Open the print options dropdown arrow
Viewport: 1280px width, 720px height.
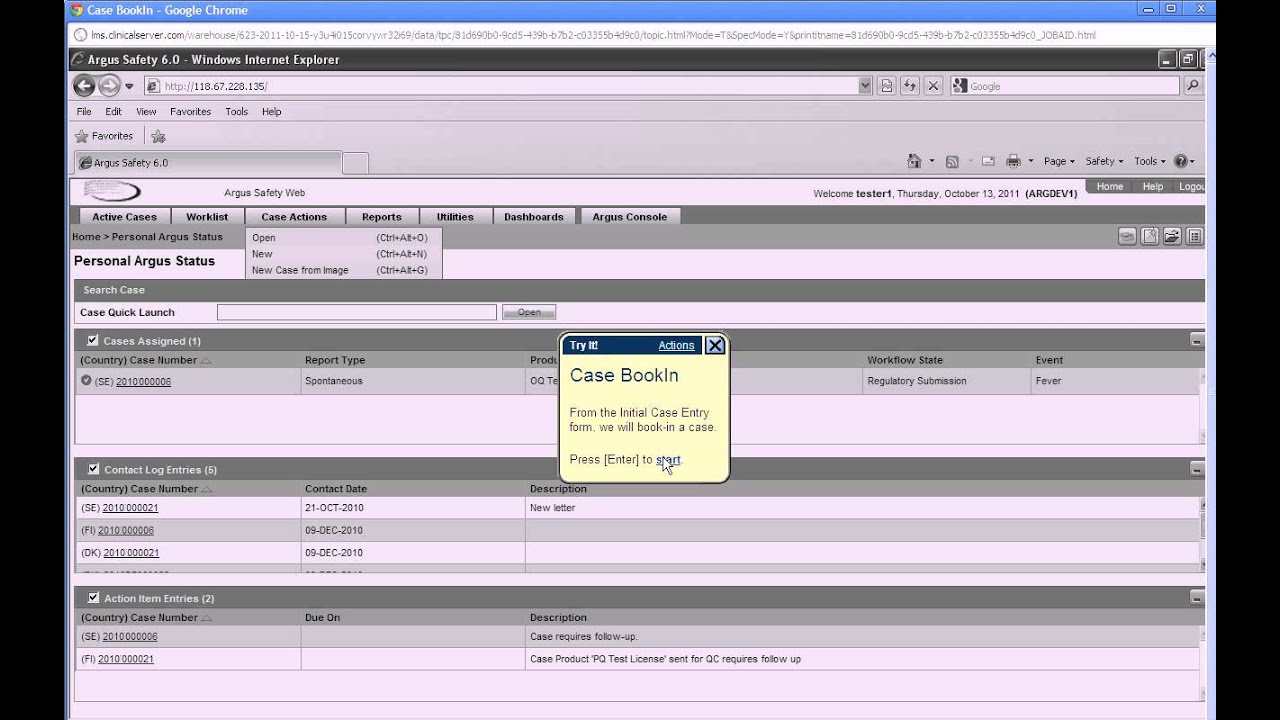pyautogui.click(x=1031, y=162)
